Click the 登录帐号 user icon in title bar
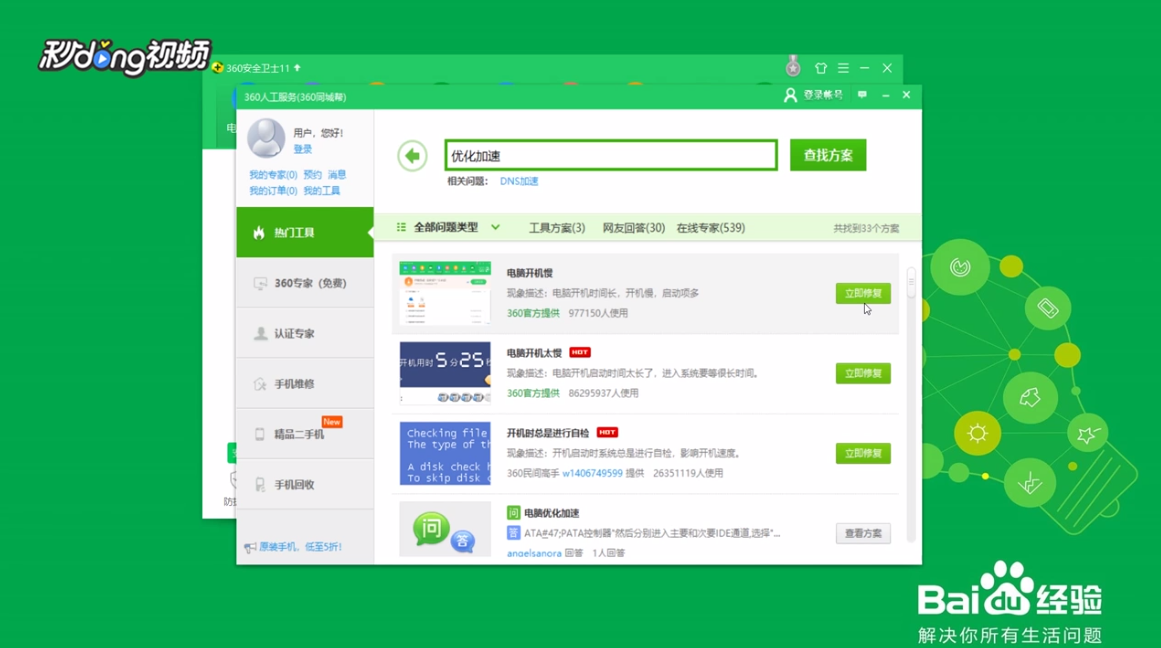The width and height of the screenshot is (1161, 648). click(790, 95)
